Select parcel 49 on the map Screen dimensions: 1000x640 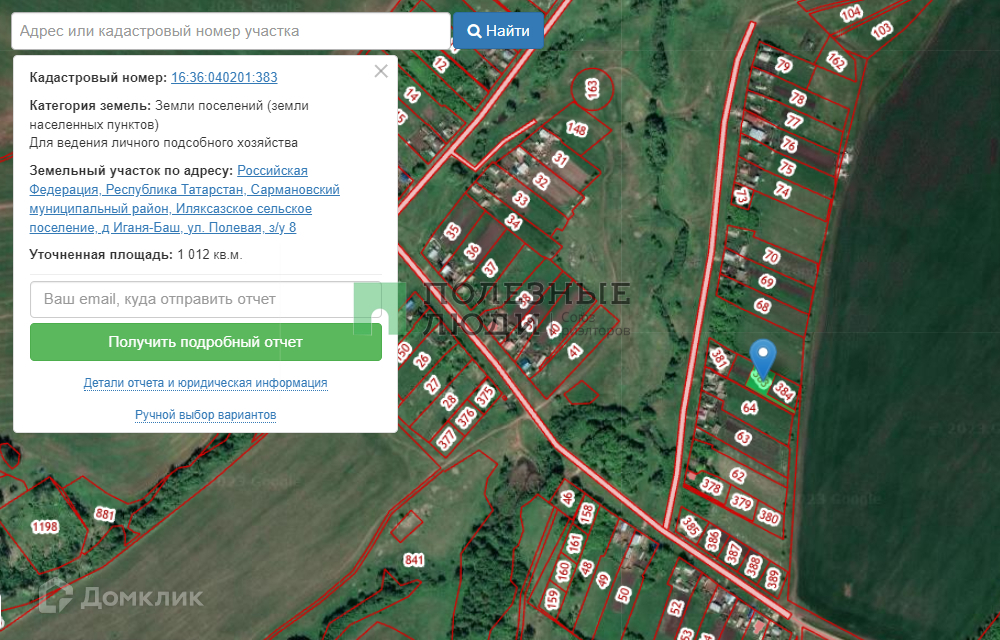pyautogui.click(x=603, y=580)
